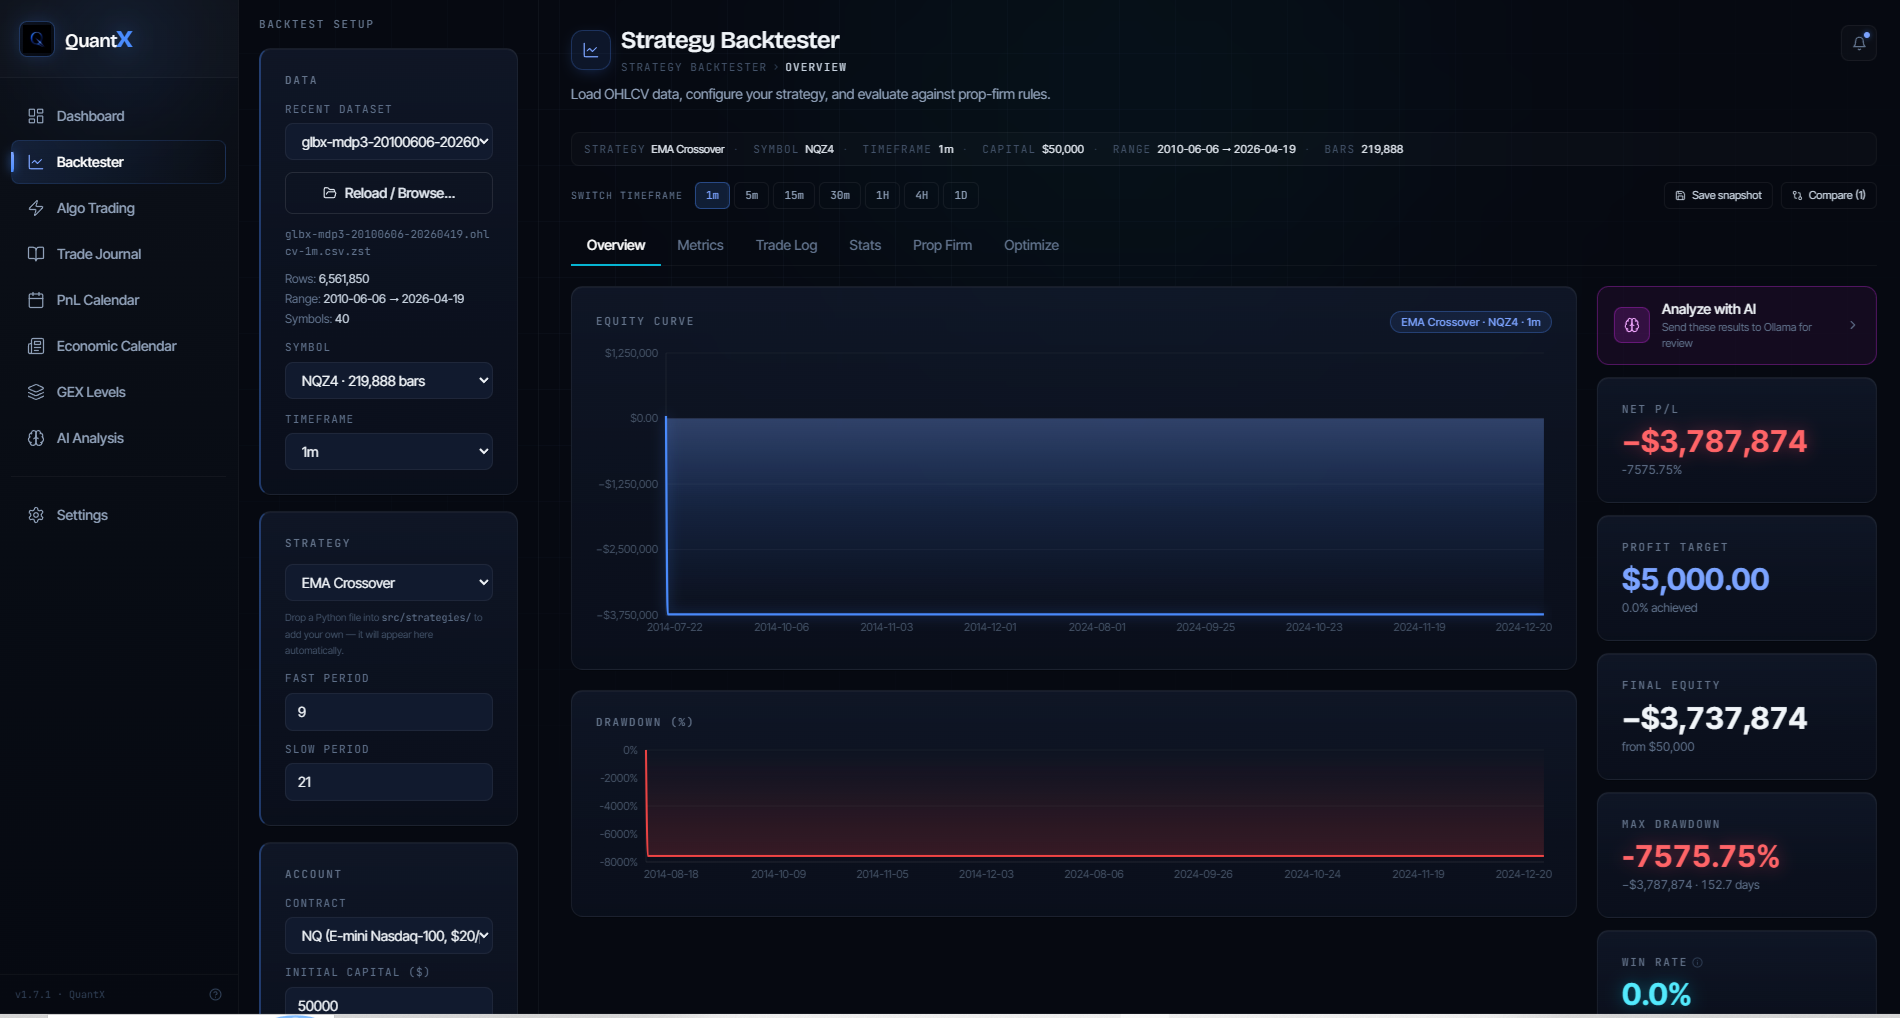Open the Recent Dataset dropdown

tap(389, 142)
